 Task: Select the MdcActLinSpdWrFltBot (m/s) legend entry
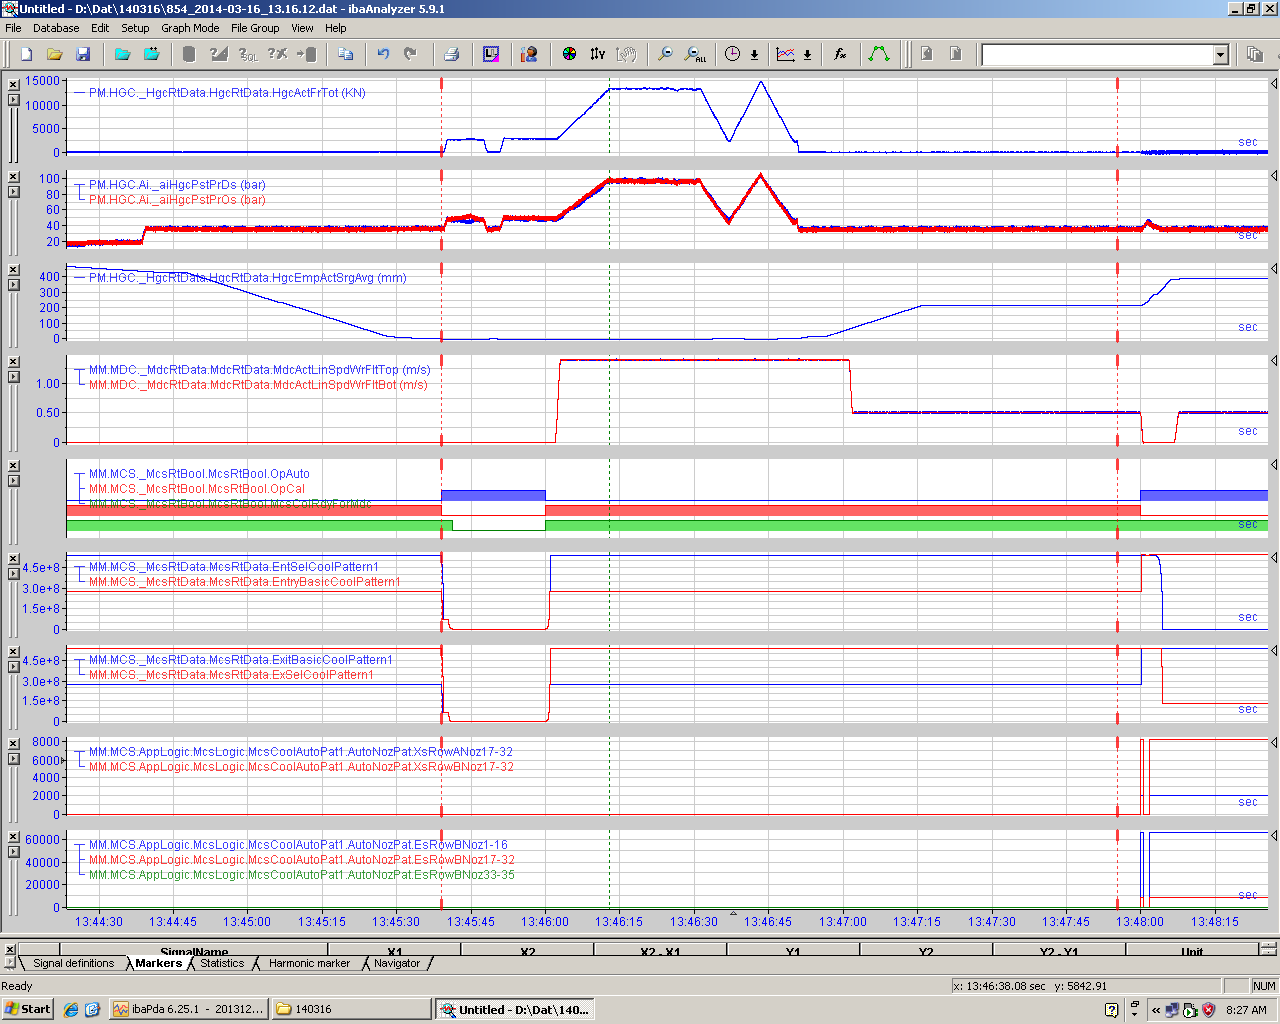pos(258,385)
